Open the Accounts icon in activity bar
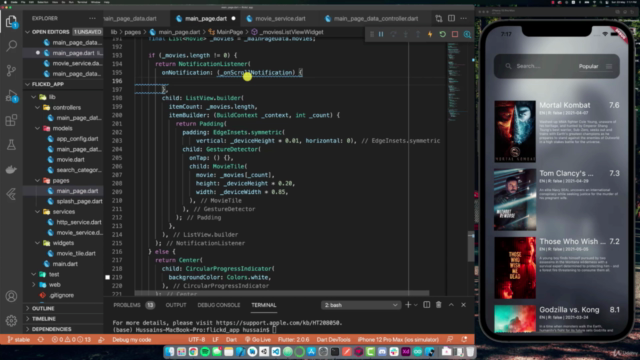 11,296
